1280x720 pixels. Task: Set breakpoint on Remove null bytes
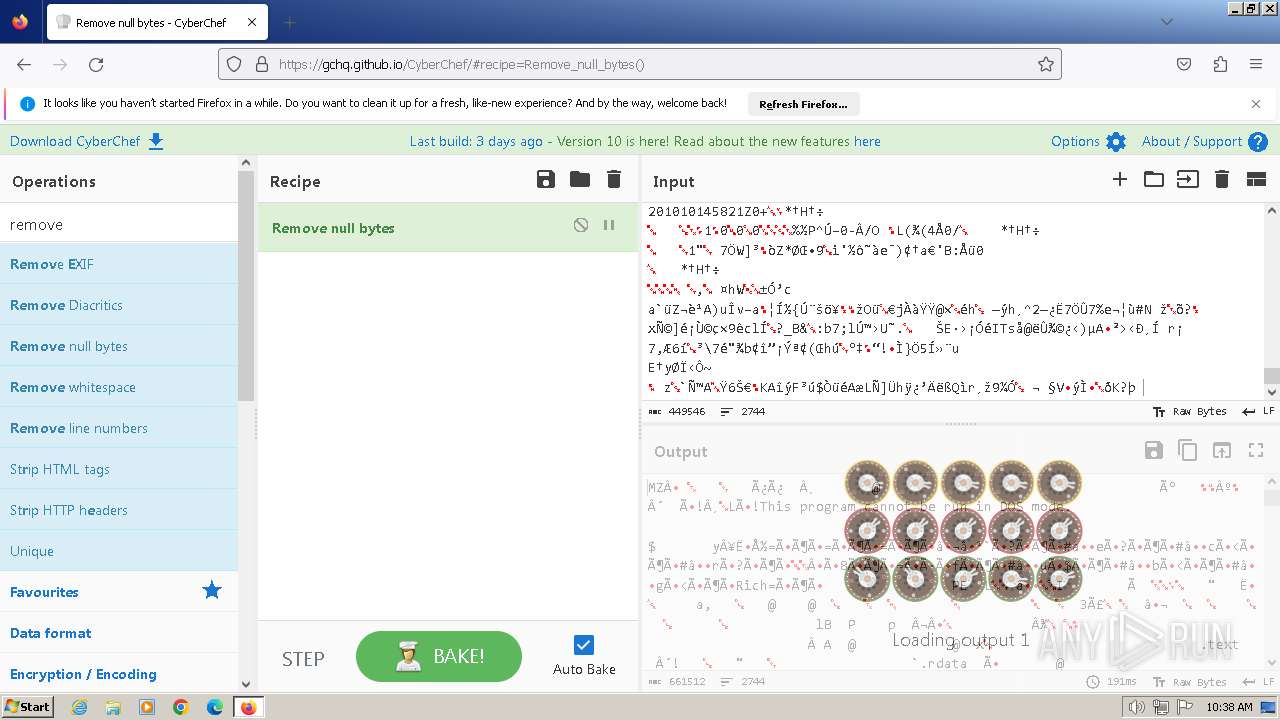coord(609,226)
